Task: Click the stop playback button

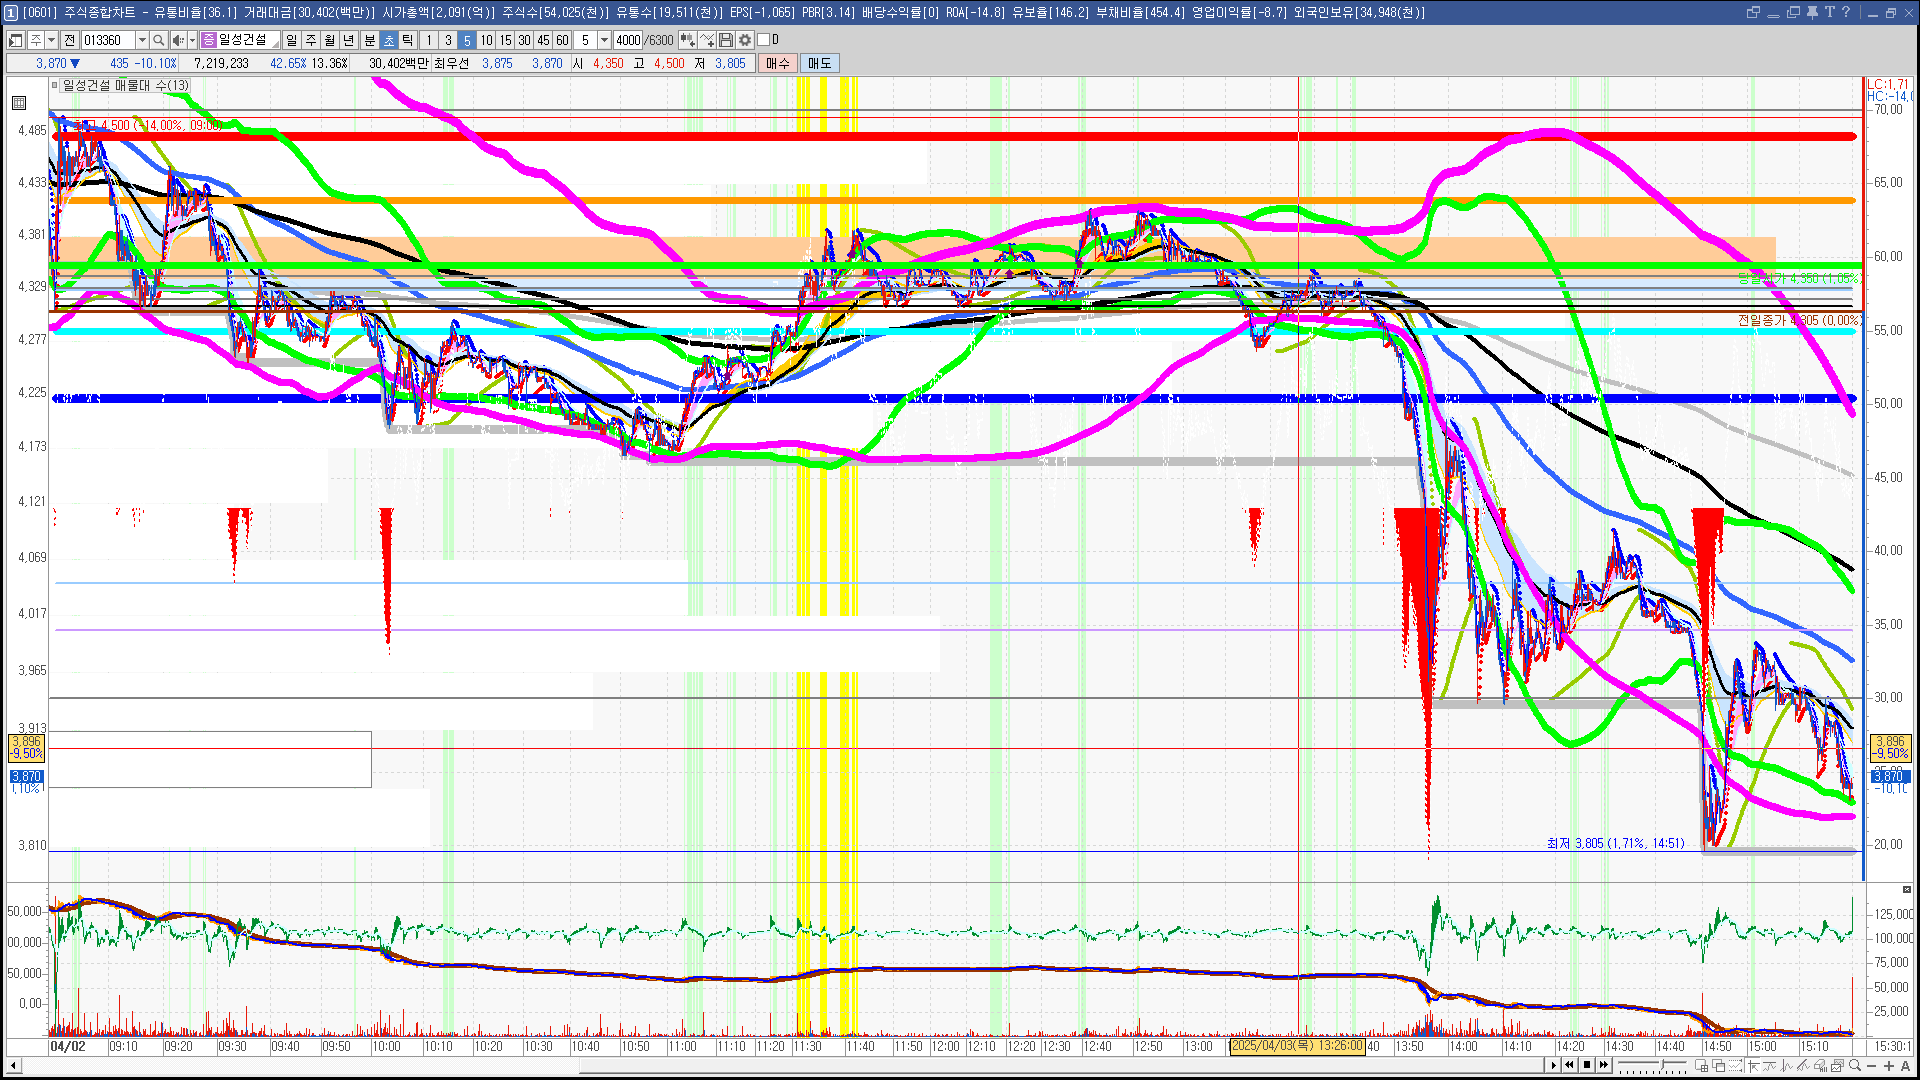Action: point(1587,1065)
